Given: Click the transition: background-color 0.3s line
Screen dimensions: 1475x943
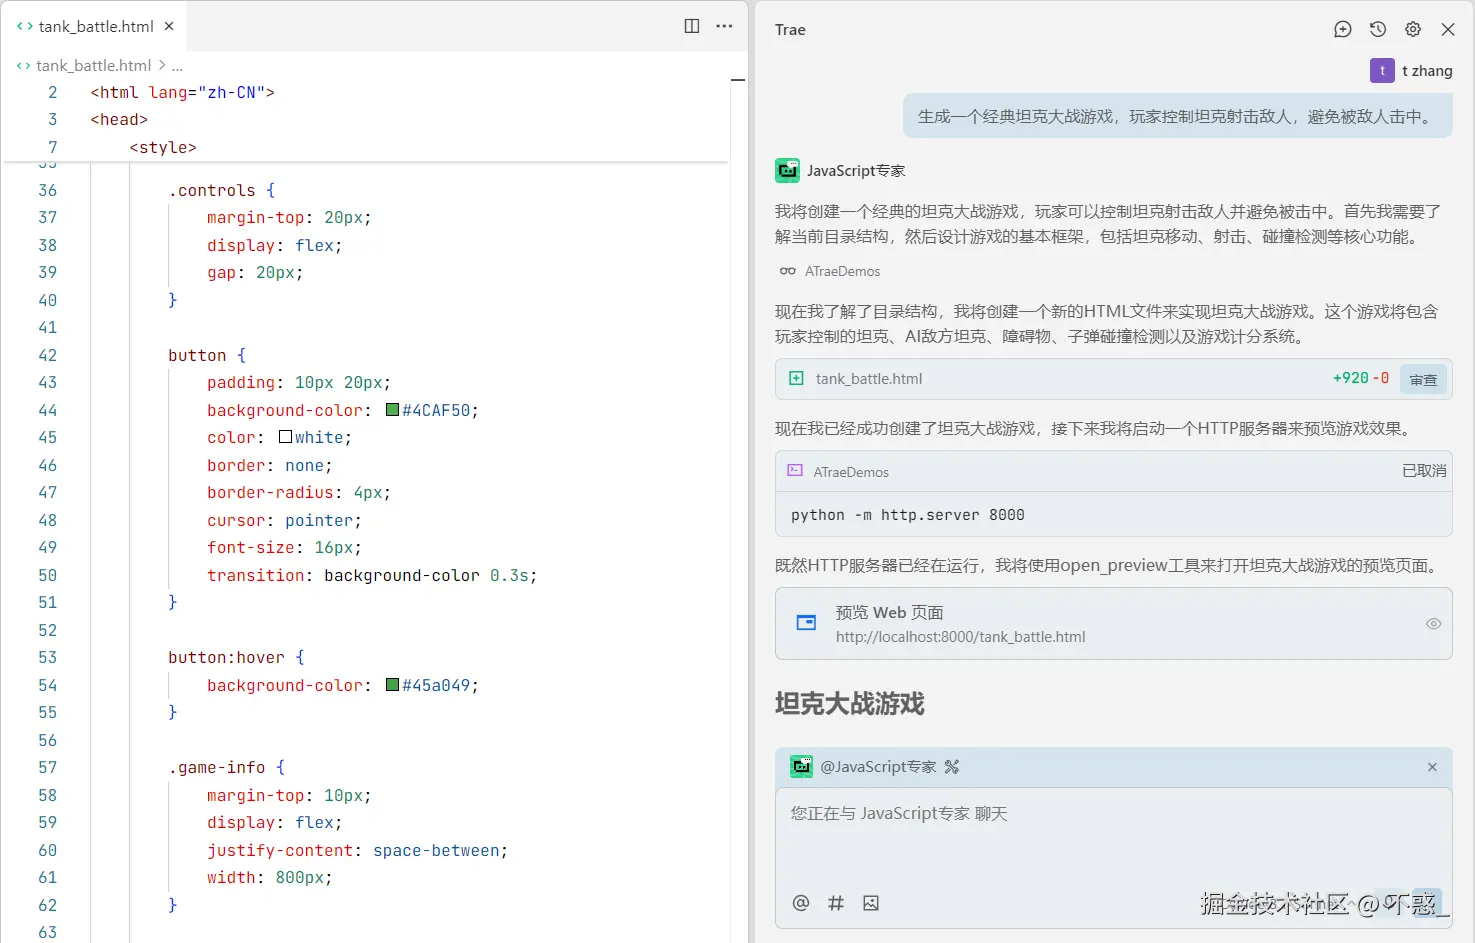Looking at the screenshot, I should pos(372,575).
